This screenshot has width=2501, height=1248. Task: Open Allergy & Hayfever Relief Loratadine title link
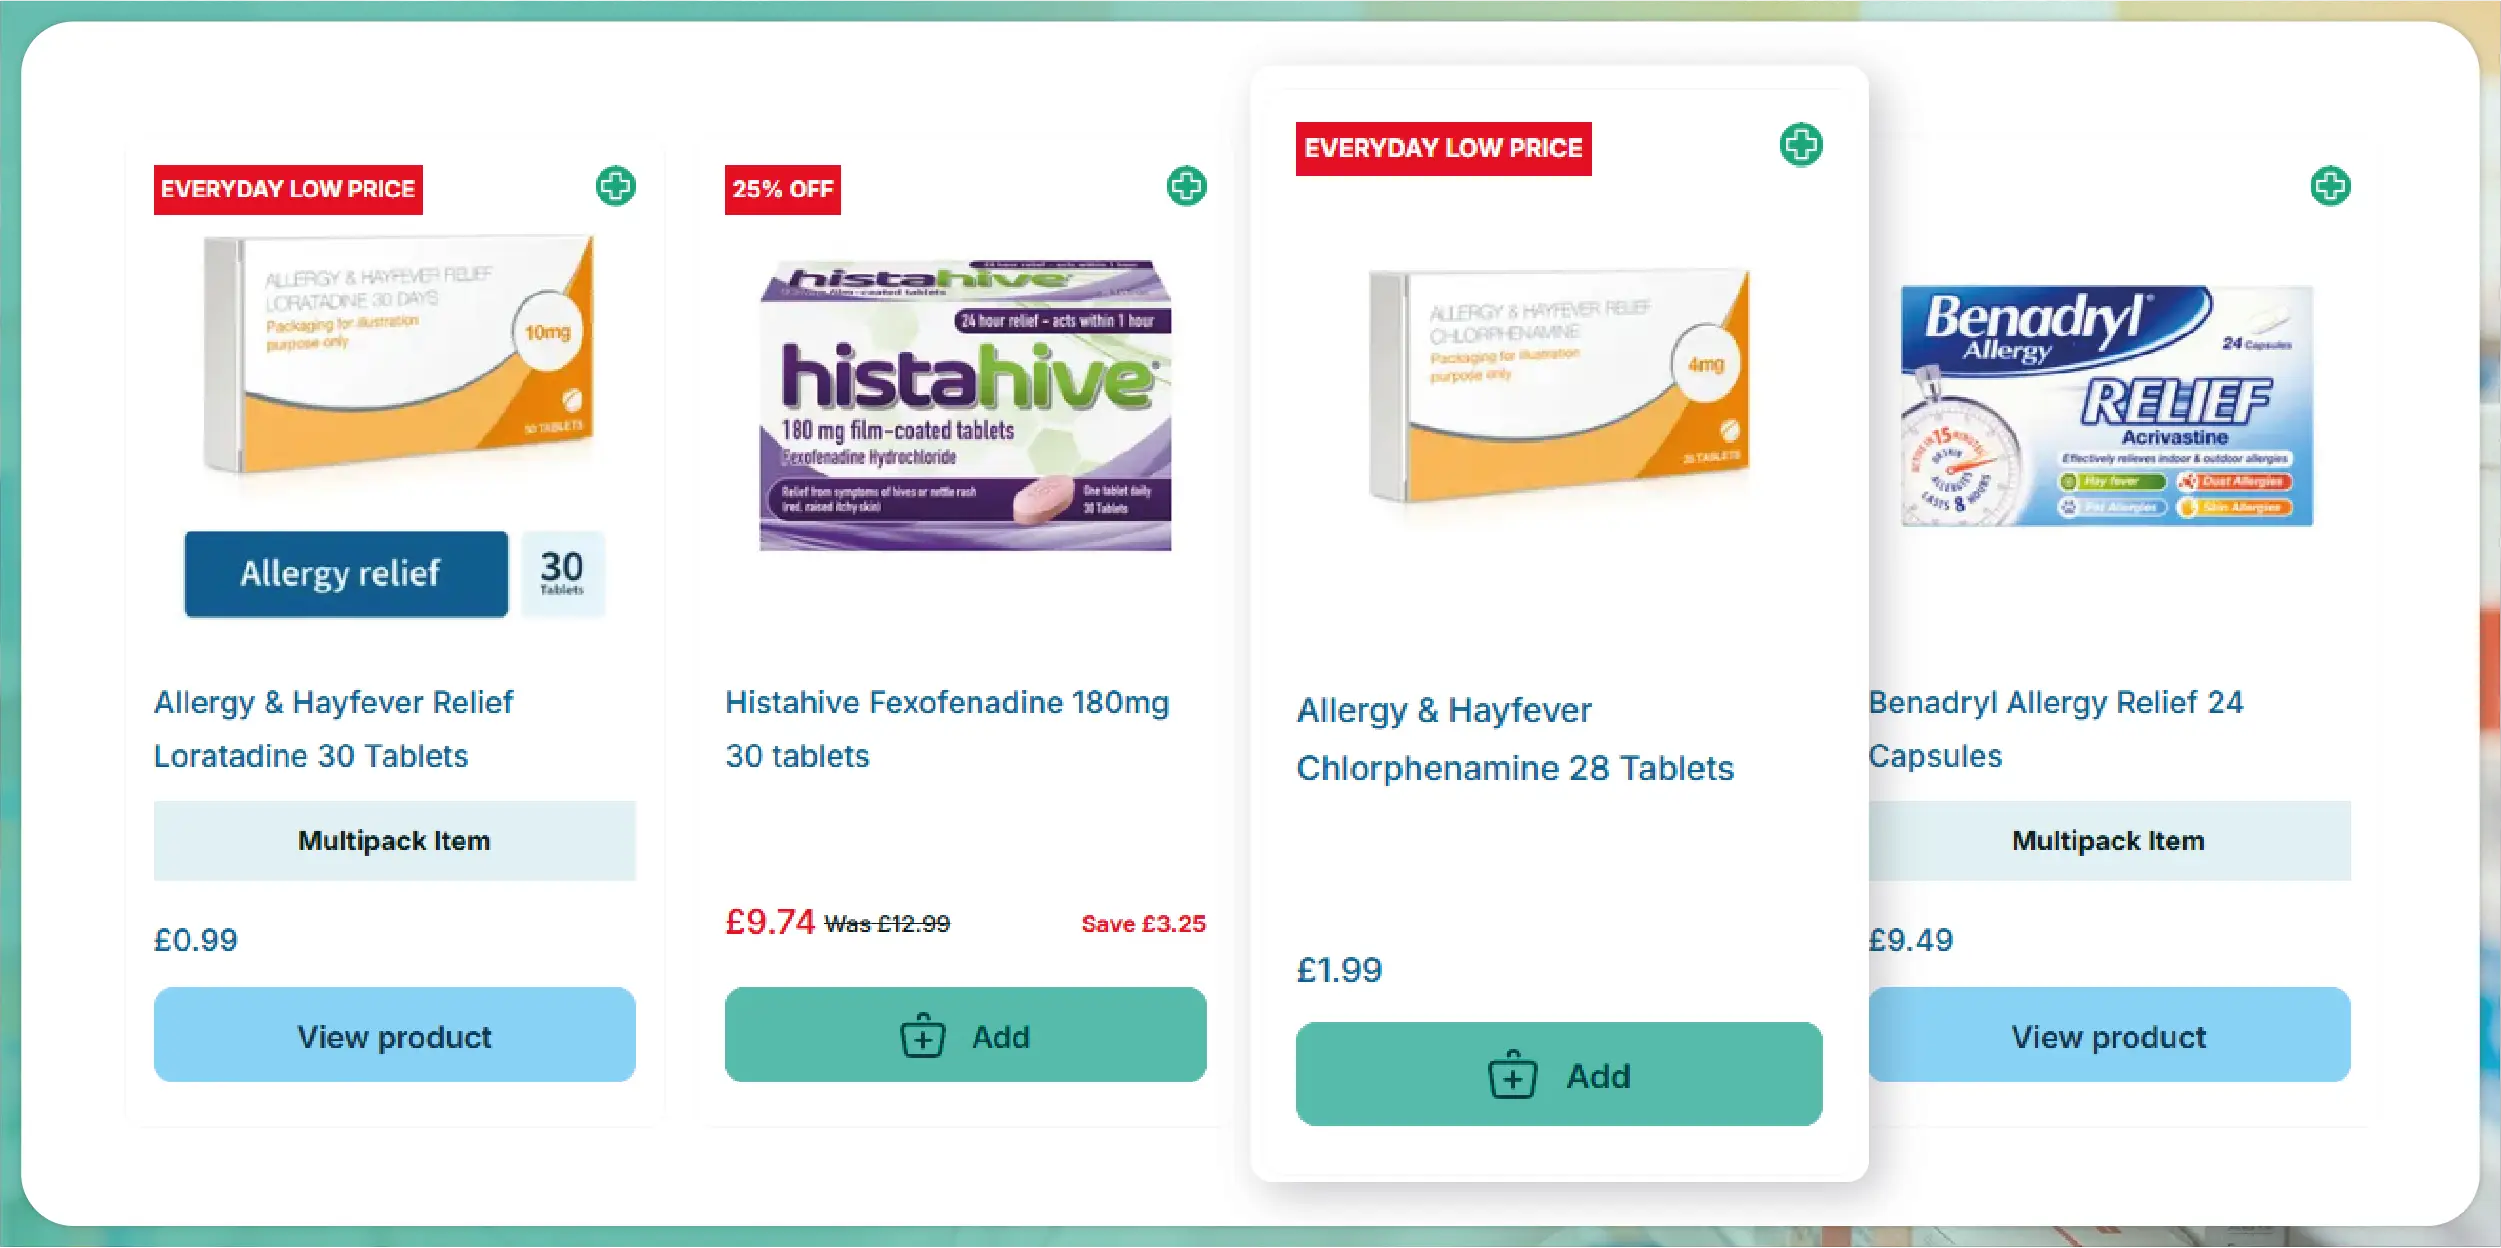pyautogui.click(x=333, y=729)
